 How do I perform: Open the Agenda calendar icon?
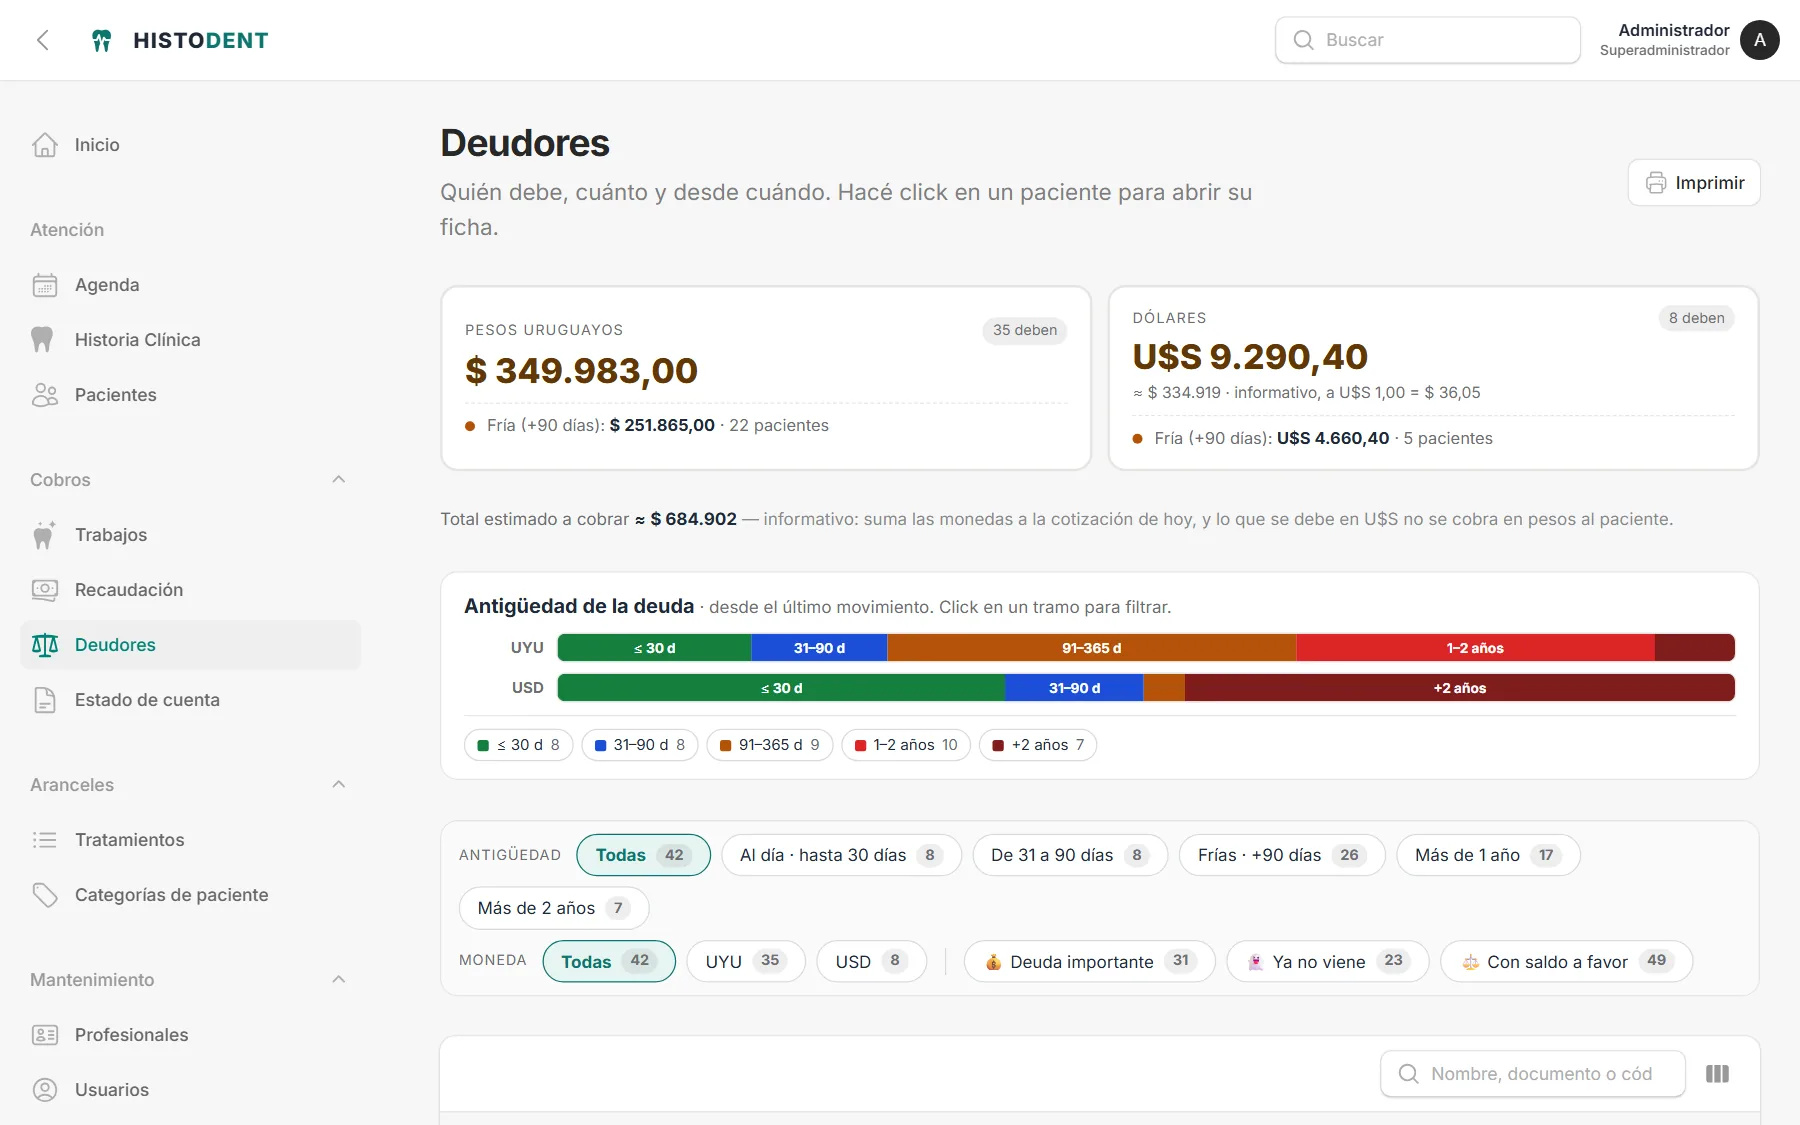pos(45,285)
